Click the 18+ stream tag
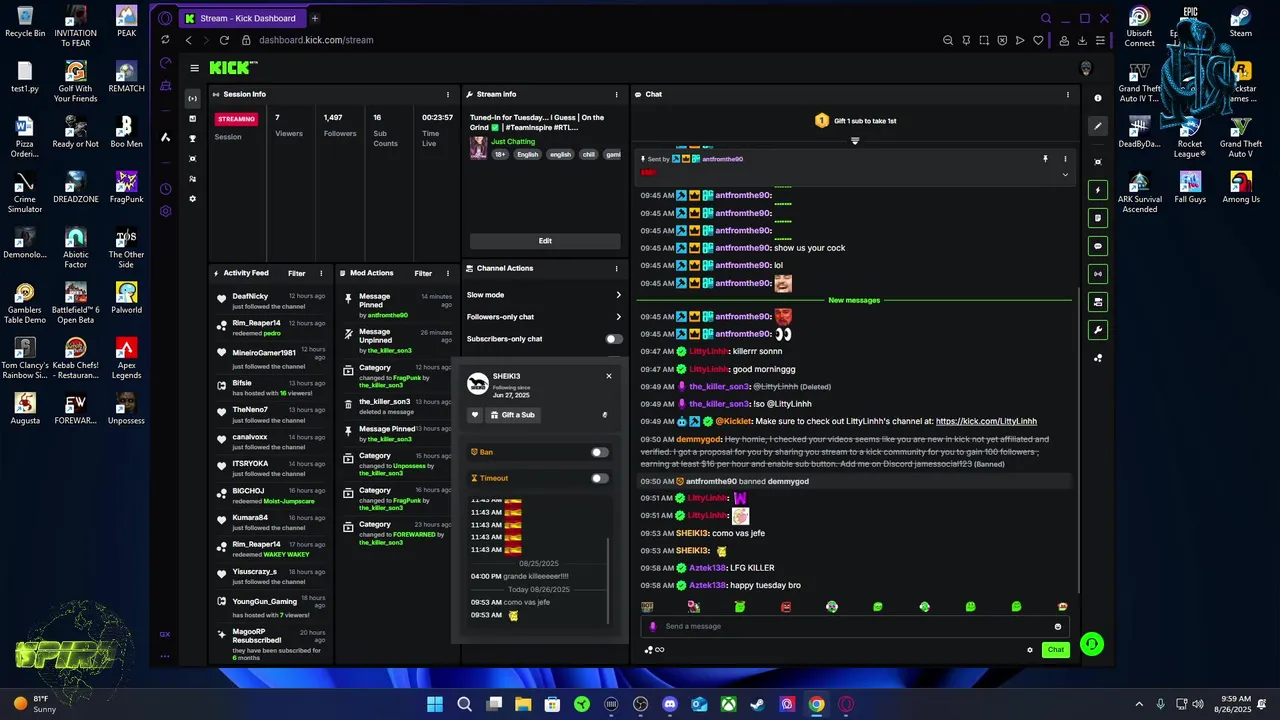 (500, 155)
